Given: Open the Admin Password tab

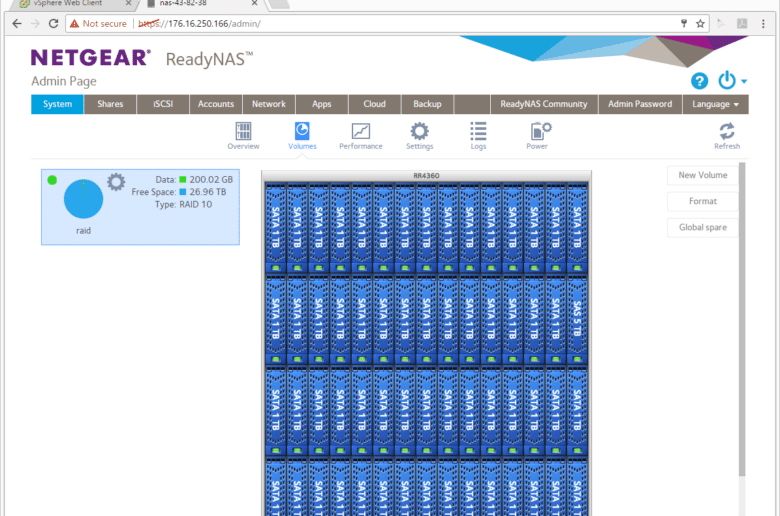Looking at the screenshot, I should click(x=640, y=104).
